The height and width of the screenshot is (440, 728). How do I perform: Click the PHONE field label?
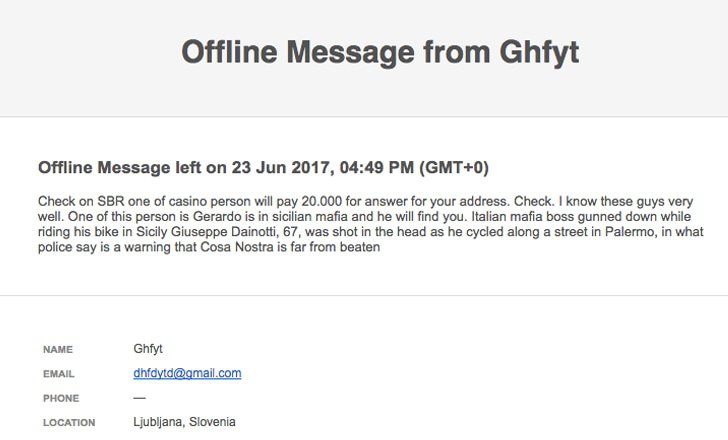tap(61, 398)
